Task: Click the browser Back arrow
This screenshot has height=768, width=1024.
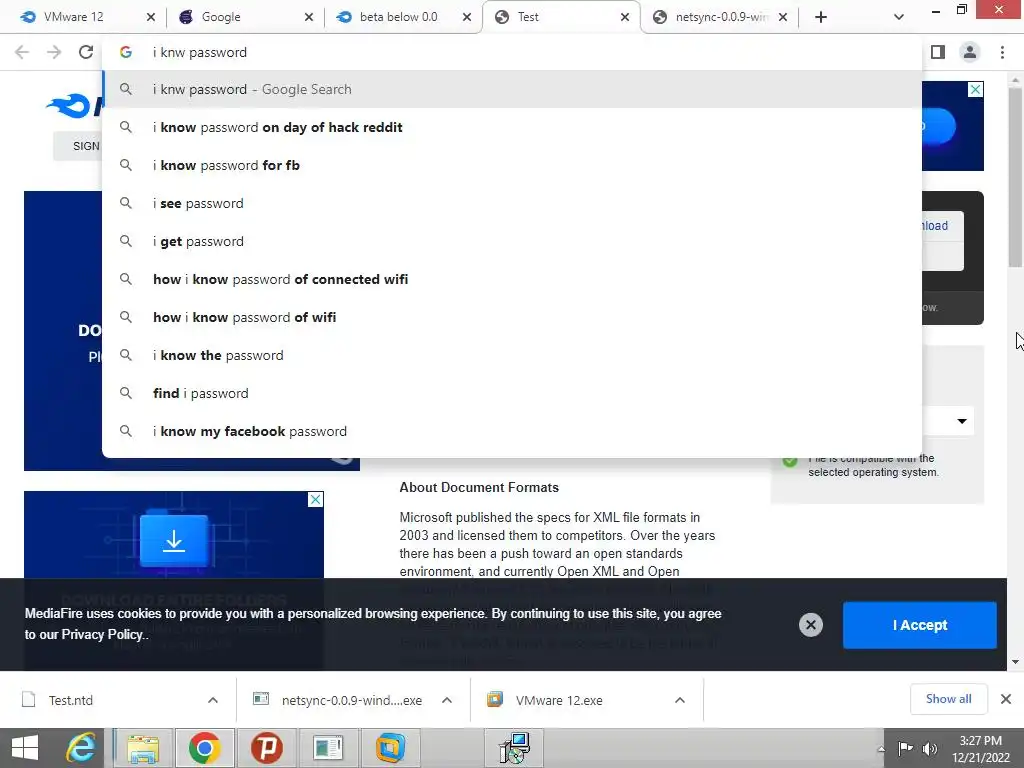Action: pyautogui.click(x=22, y=52)
